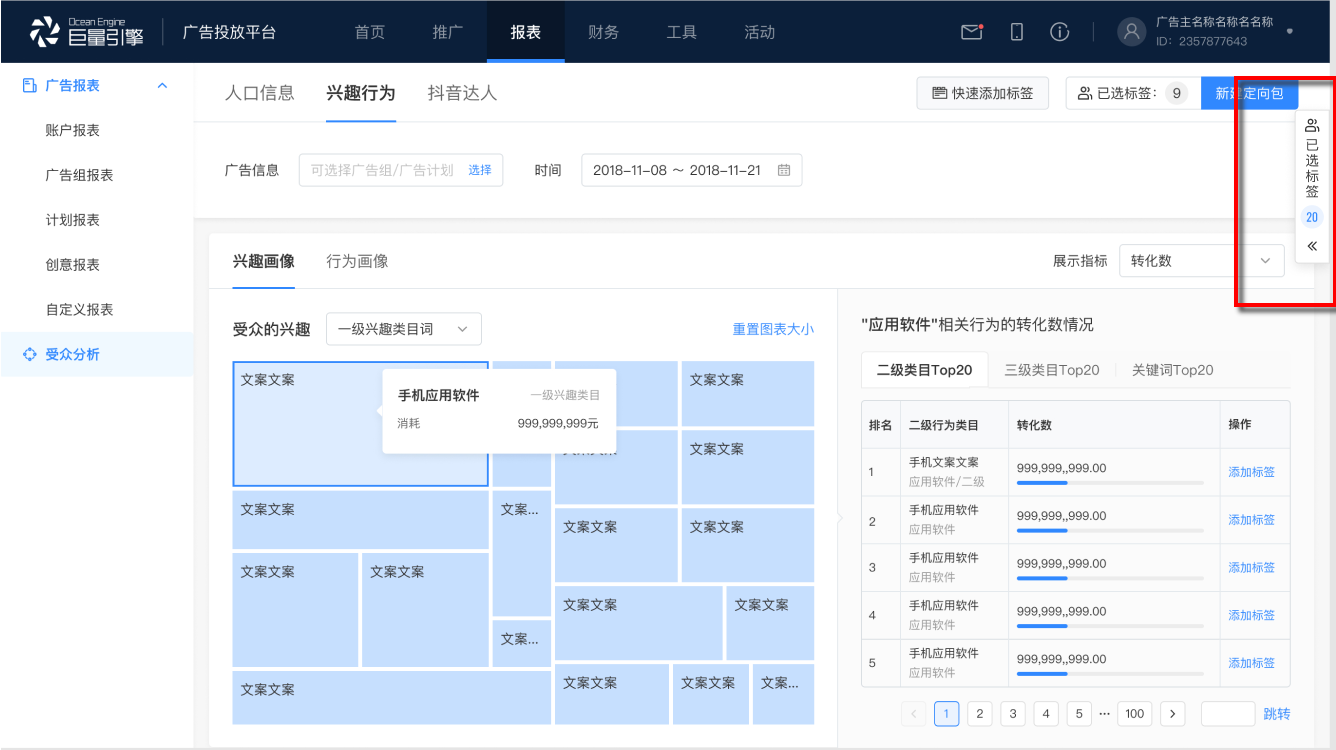The height and width of the screenshot is (750, 1336).
Task: Select page 4 in pagination
Action: coord(1046,714)
